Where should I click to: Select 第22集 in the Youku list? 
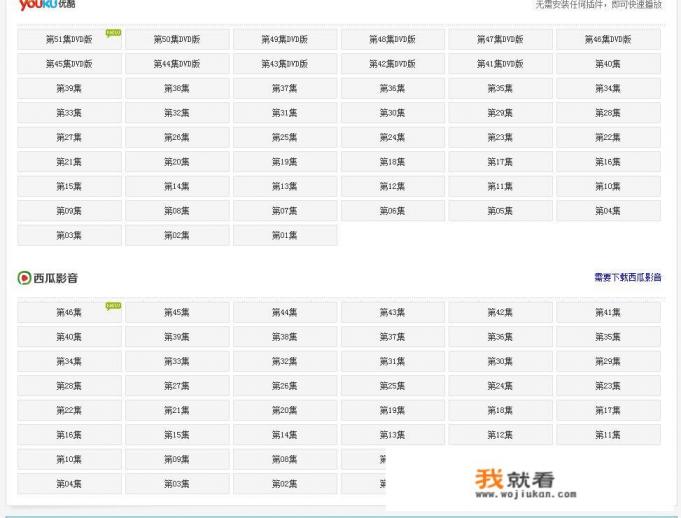point(608,138)
